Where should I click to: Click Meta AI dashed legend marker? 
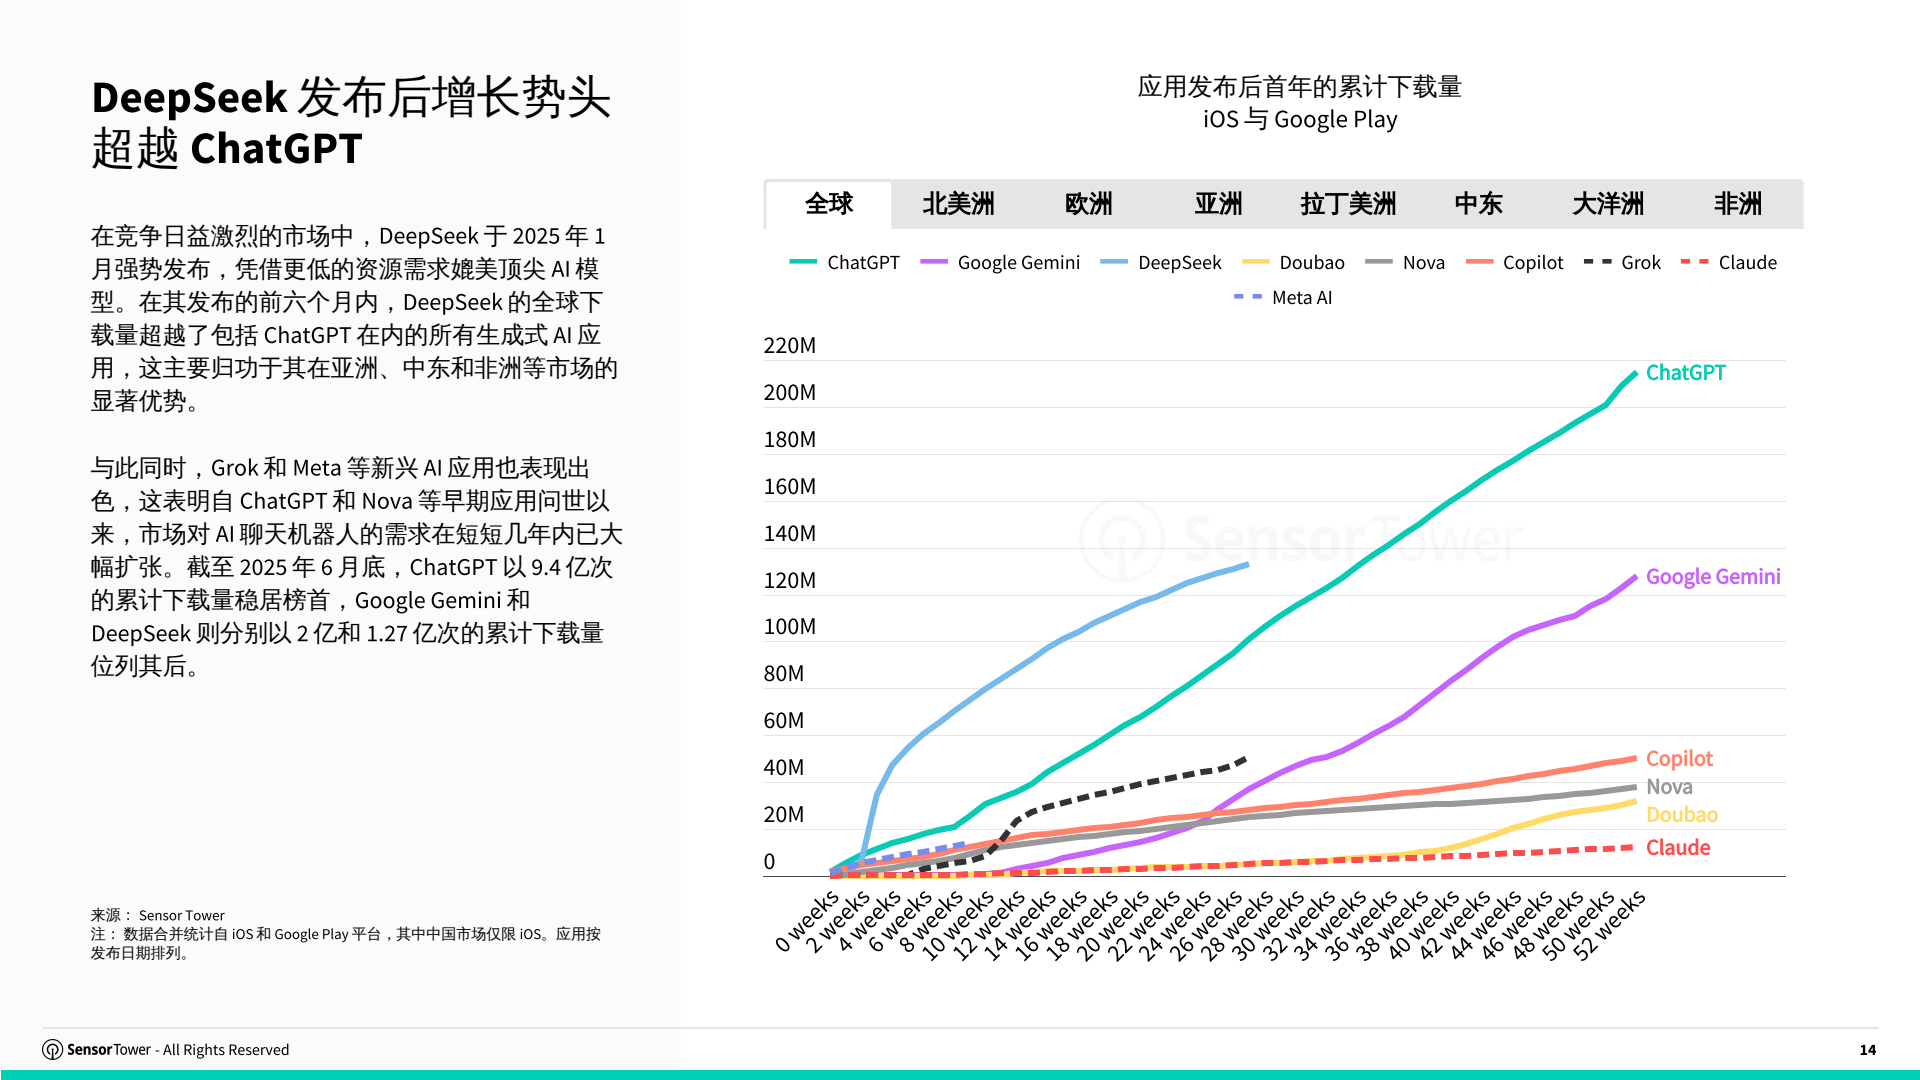click(x=1248, y=297)
